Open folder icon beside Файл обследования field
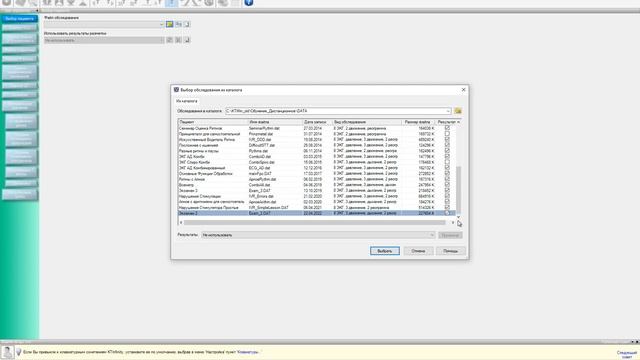This screenshot has width=640, height=360. (x=169, y=24)
